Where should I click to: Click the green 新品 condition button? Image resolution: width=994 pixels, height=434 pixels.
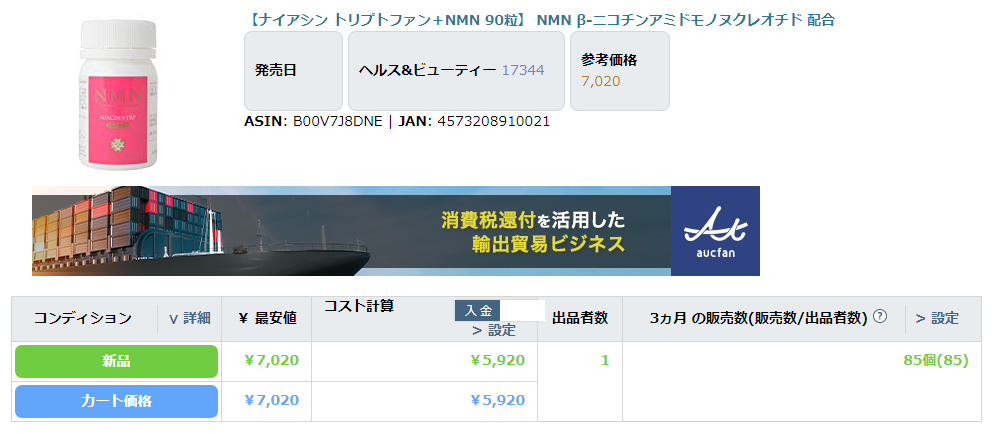coord(116,360)
